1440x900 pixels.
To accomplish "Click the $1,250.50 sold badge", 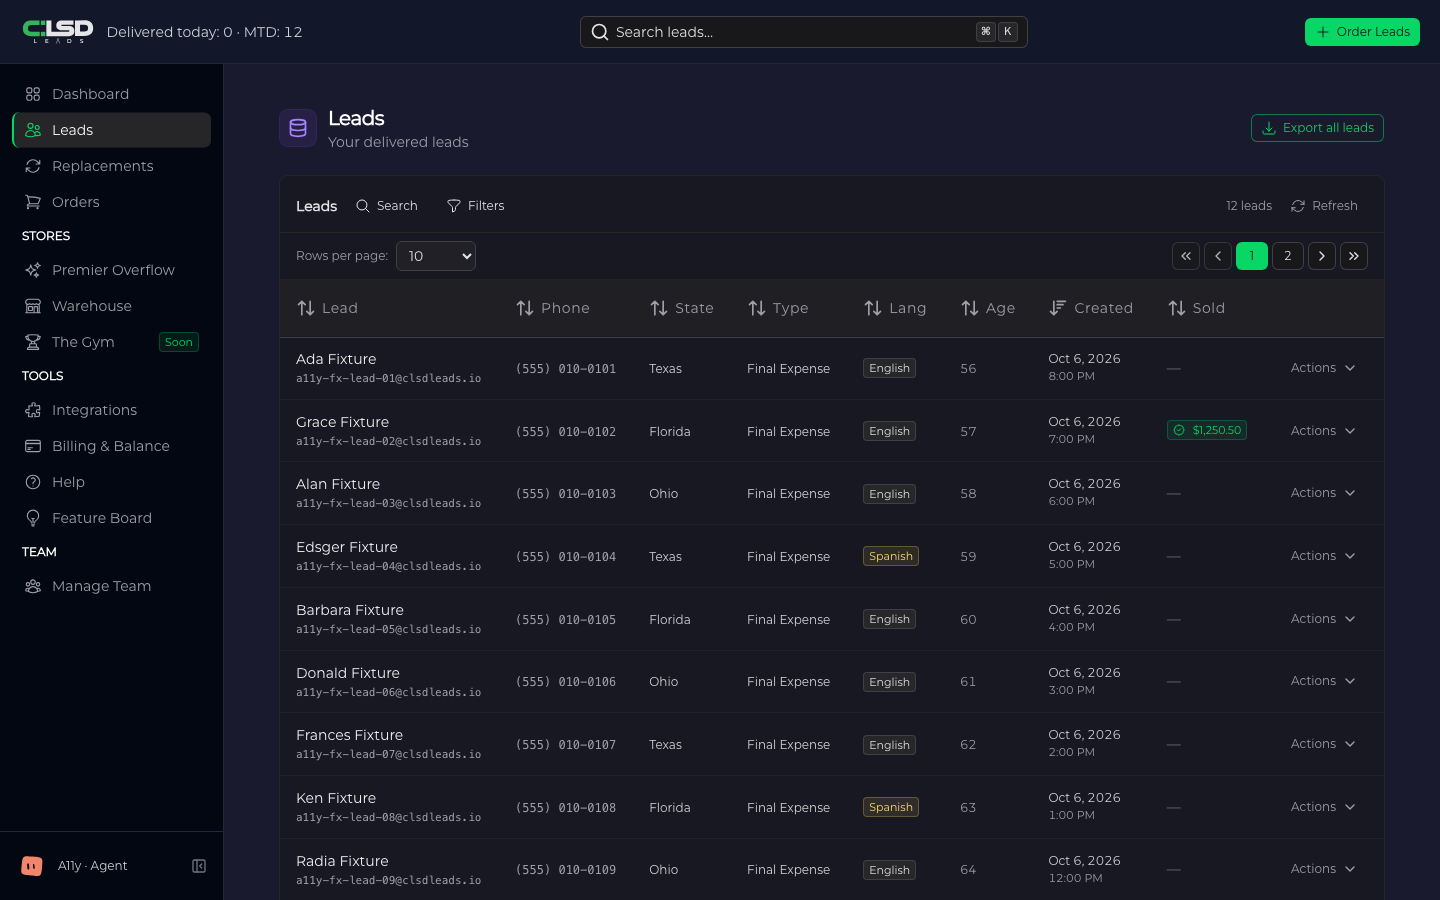I will click(x=1207, y=430).
